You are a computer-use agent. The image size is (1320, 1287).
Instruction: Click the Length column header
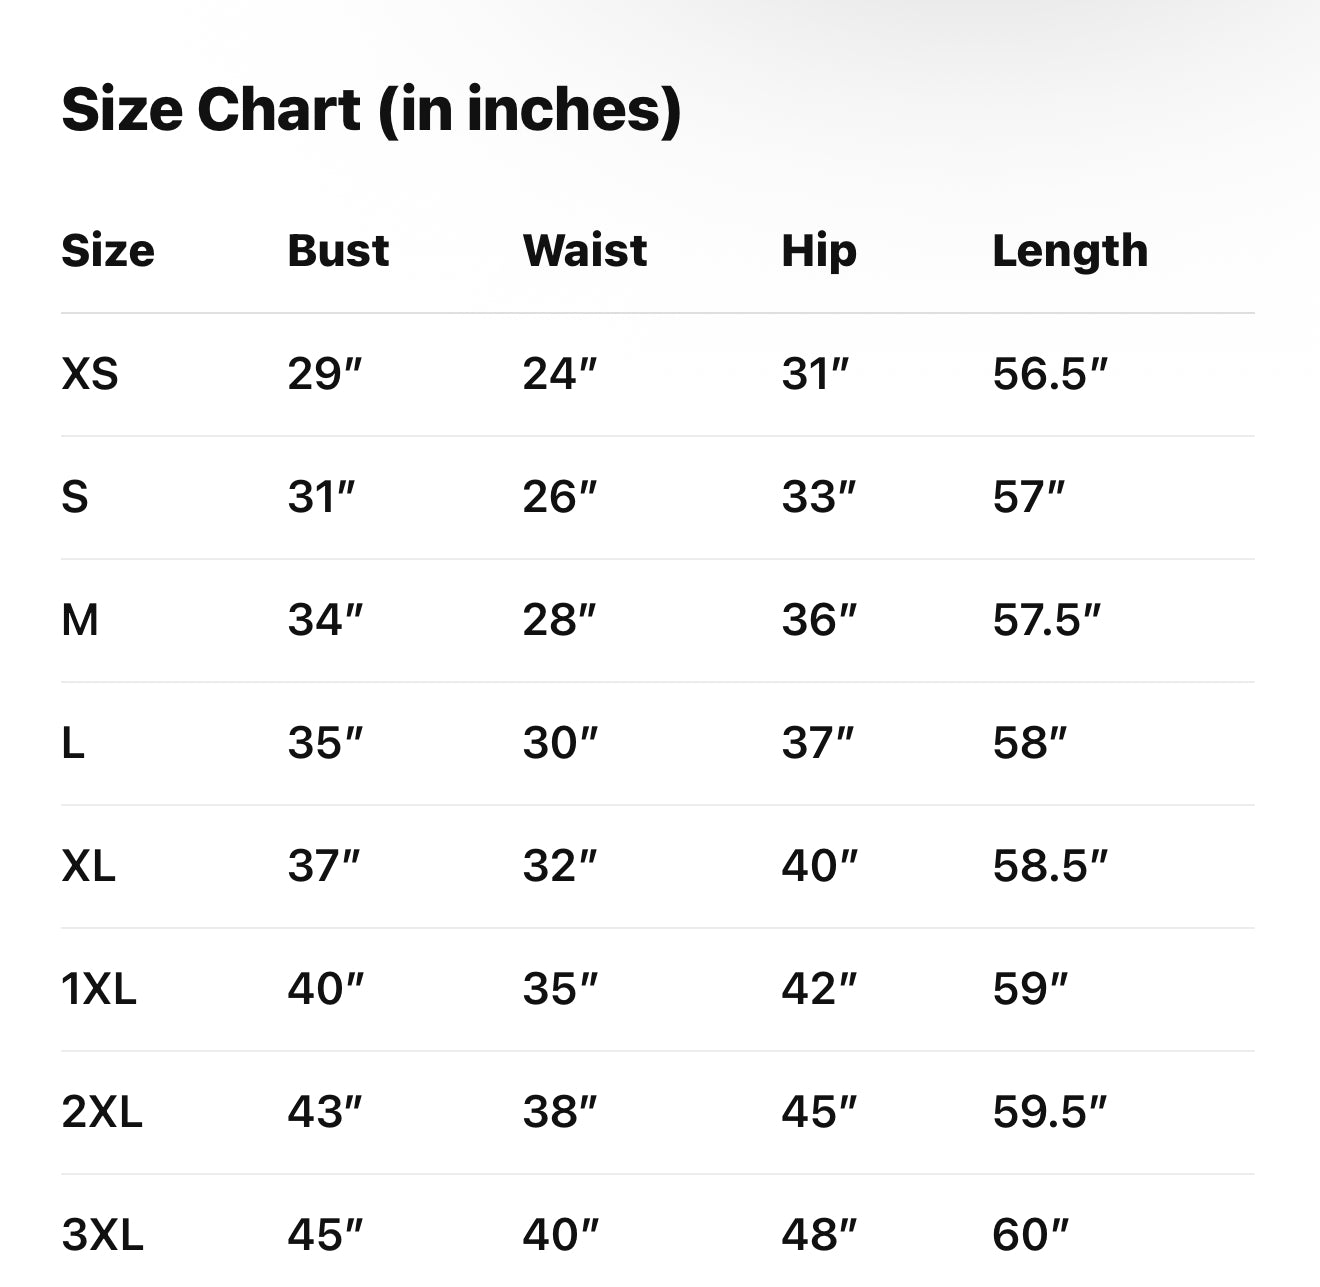[1070, 250]
